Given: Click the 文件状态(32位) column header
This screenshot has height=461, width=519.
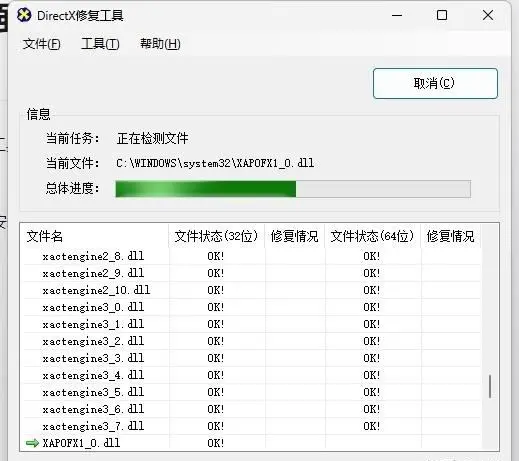Looking at the screenshot, I should point(217,236).
